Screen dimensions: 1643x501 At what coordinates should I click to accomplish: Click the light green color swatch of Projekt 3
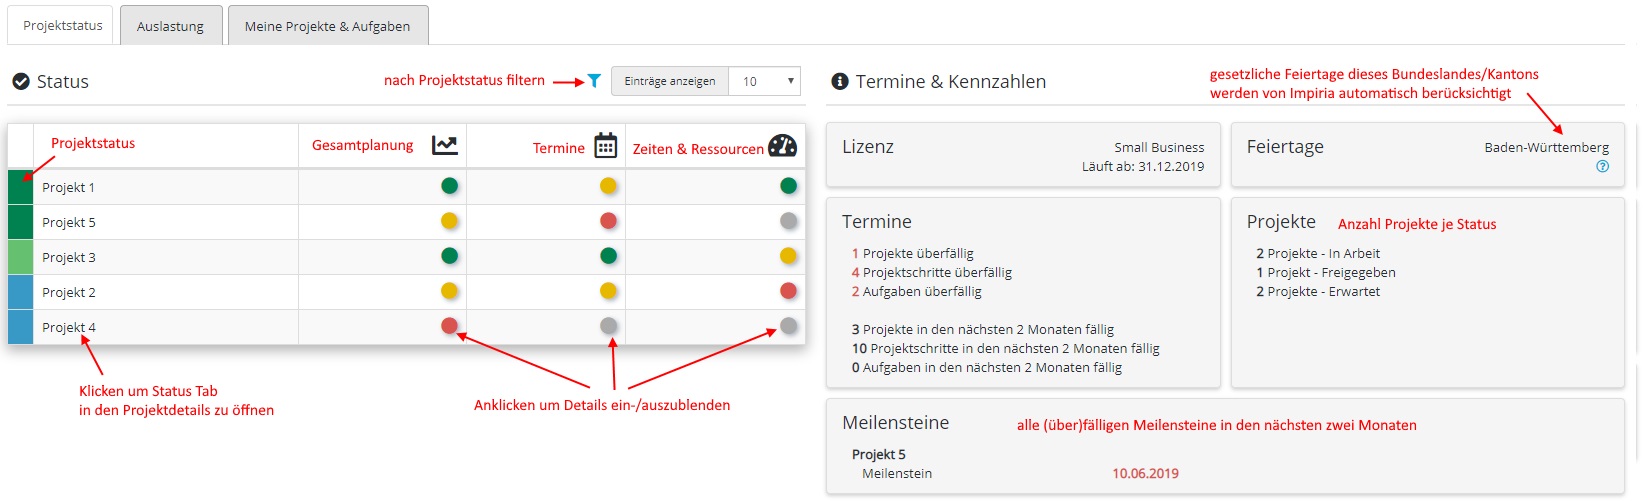20,257
